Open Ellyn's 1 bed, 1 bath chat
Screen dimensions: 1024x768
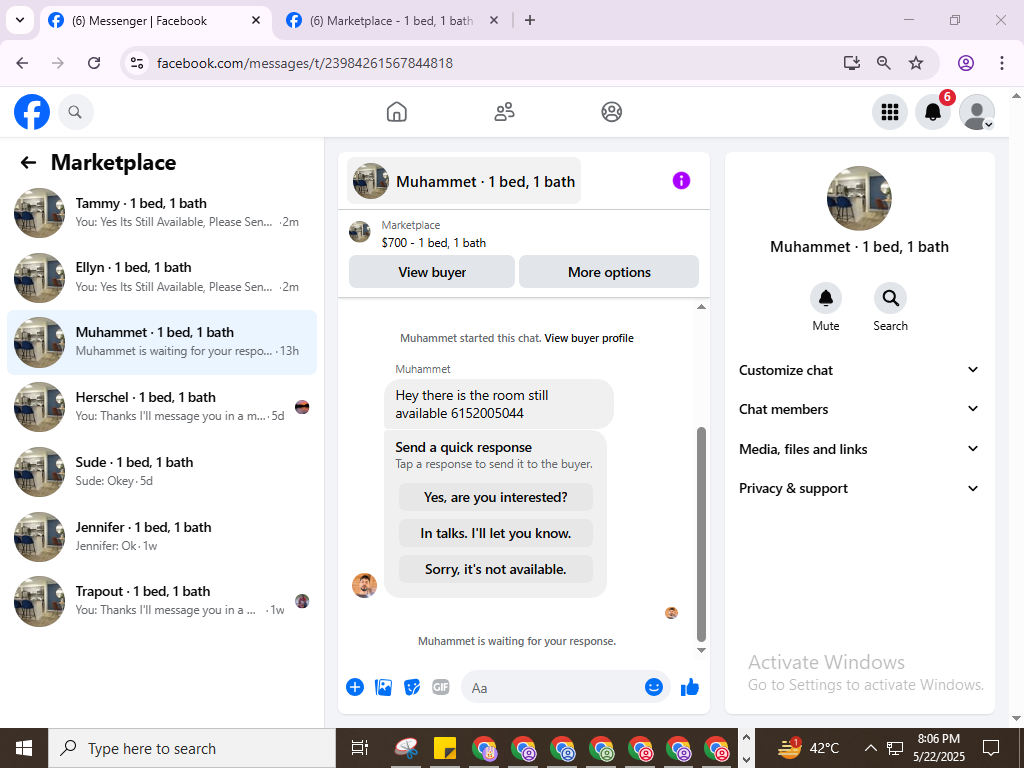[162, 278]
